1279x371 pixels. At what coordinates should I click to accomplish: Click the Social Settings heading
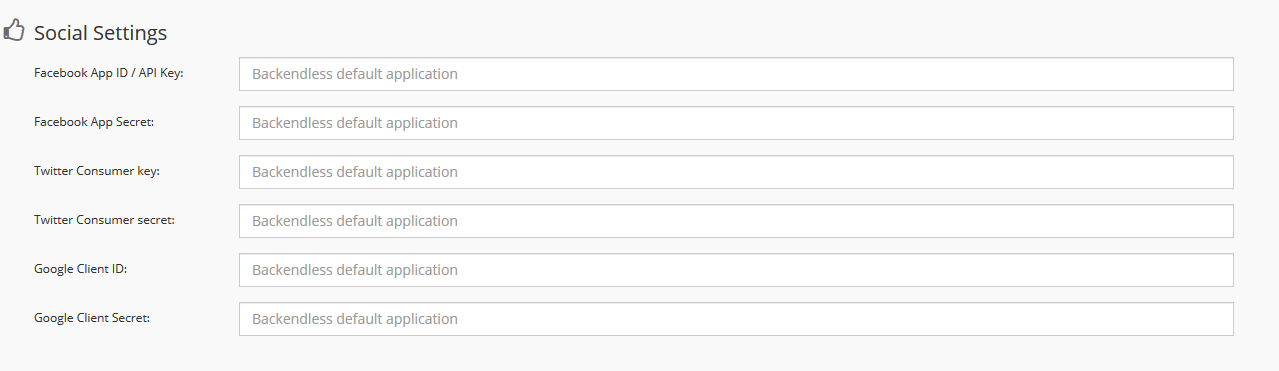[100, 33]
